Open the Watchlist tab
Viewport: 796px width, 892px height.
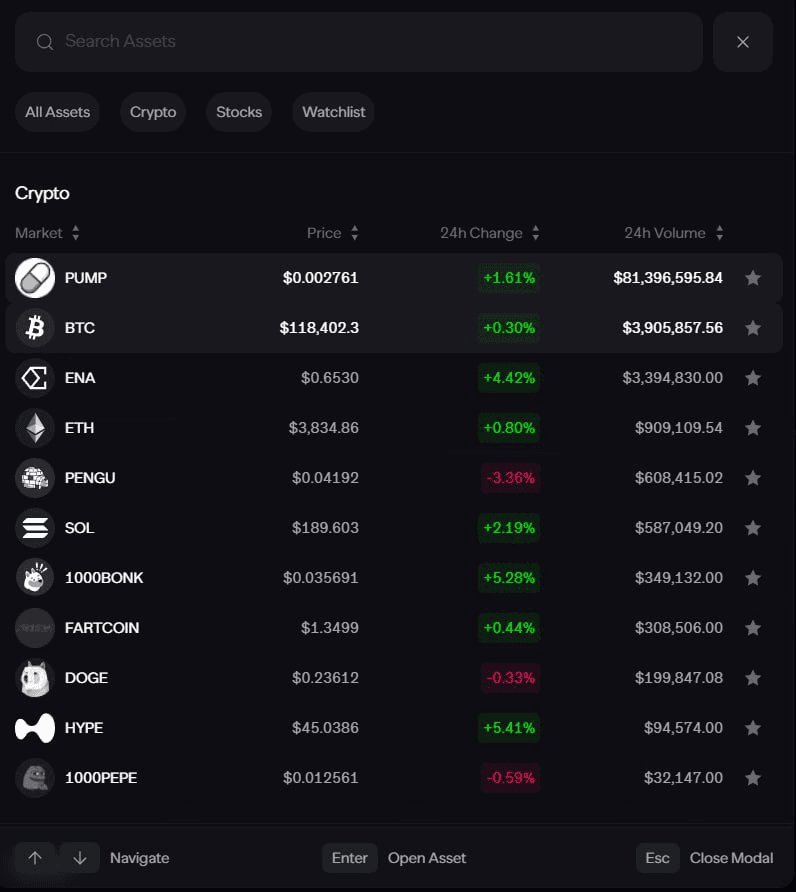(x=334, y=112)
